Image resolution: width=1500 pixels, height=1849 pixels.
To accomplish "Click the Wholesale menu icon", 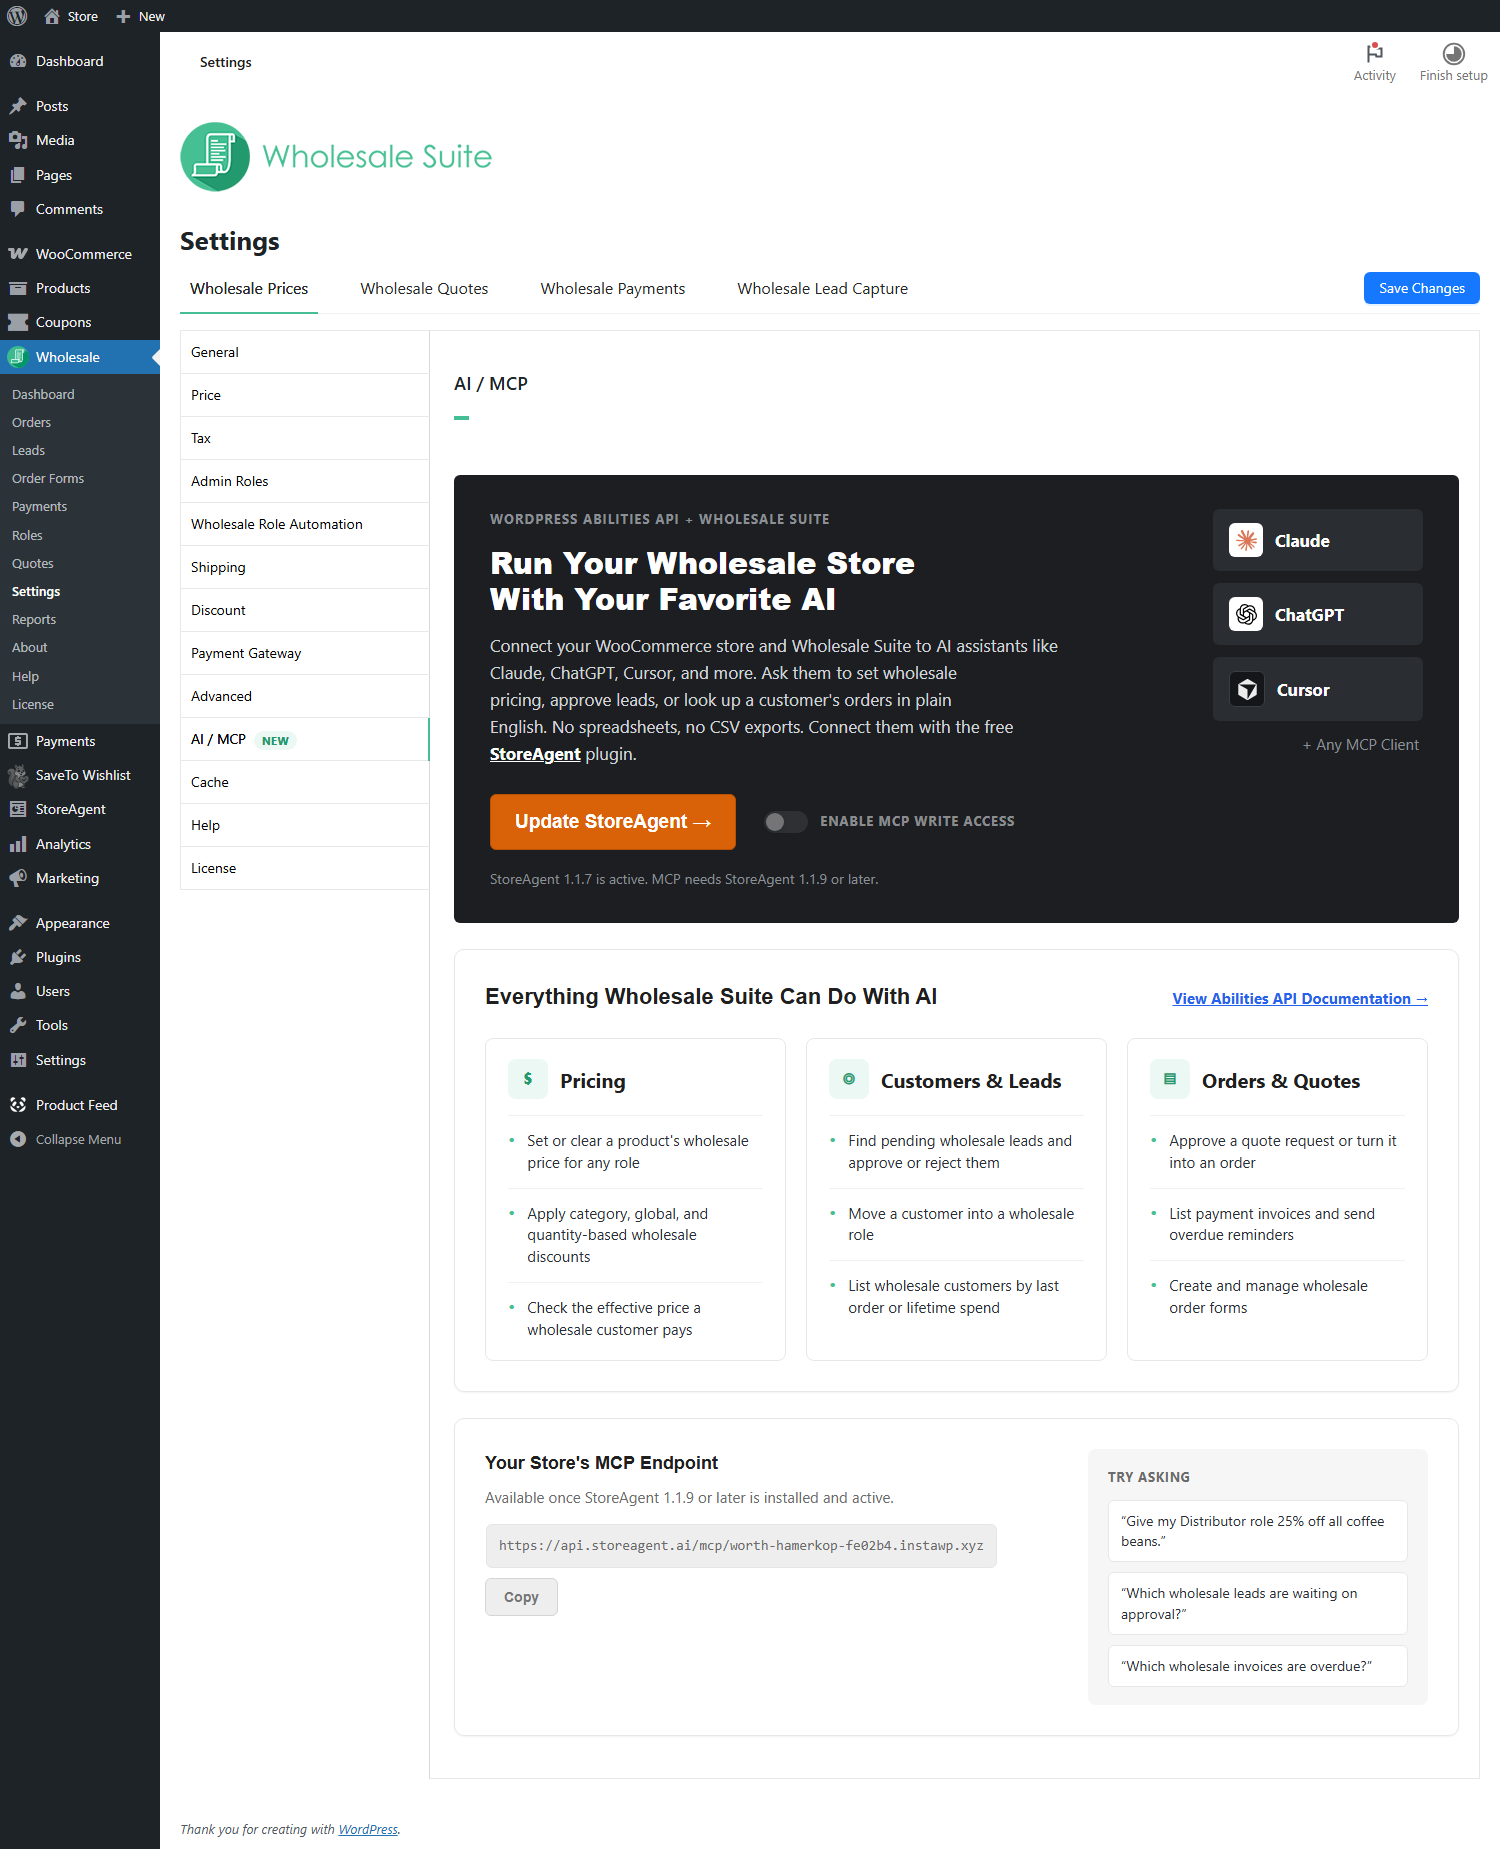I will (x=18, y=357).
